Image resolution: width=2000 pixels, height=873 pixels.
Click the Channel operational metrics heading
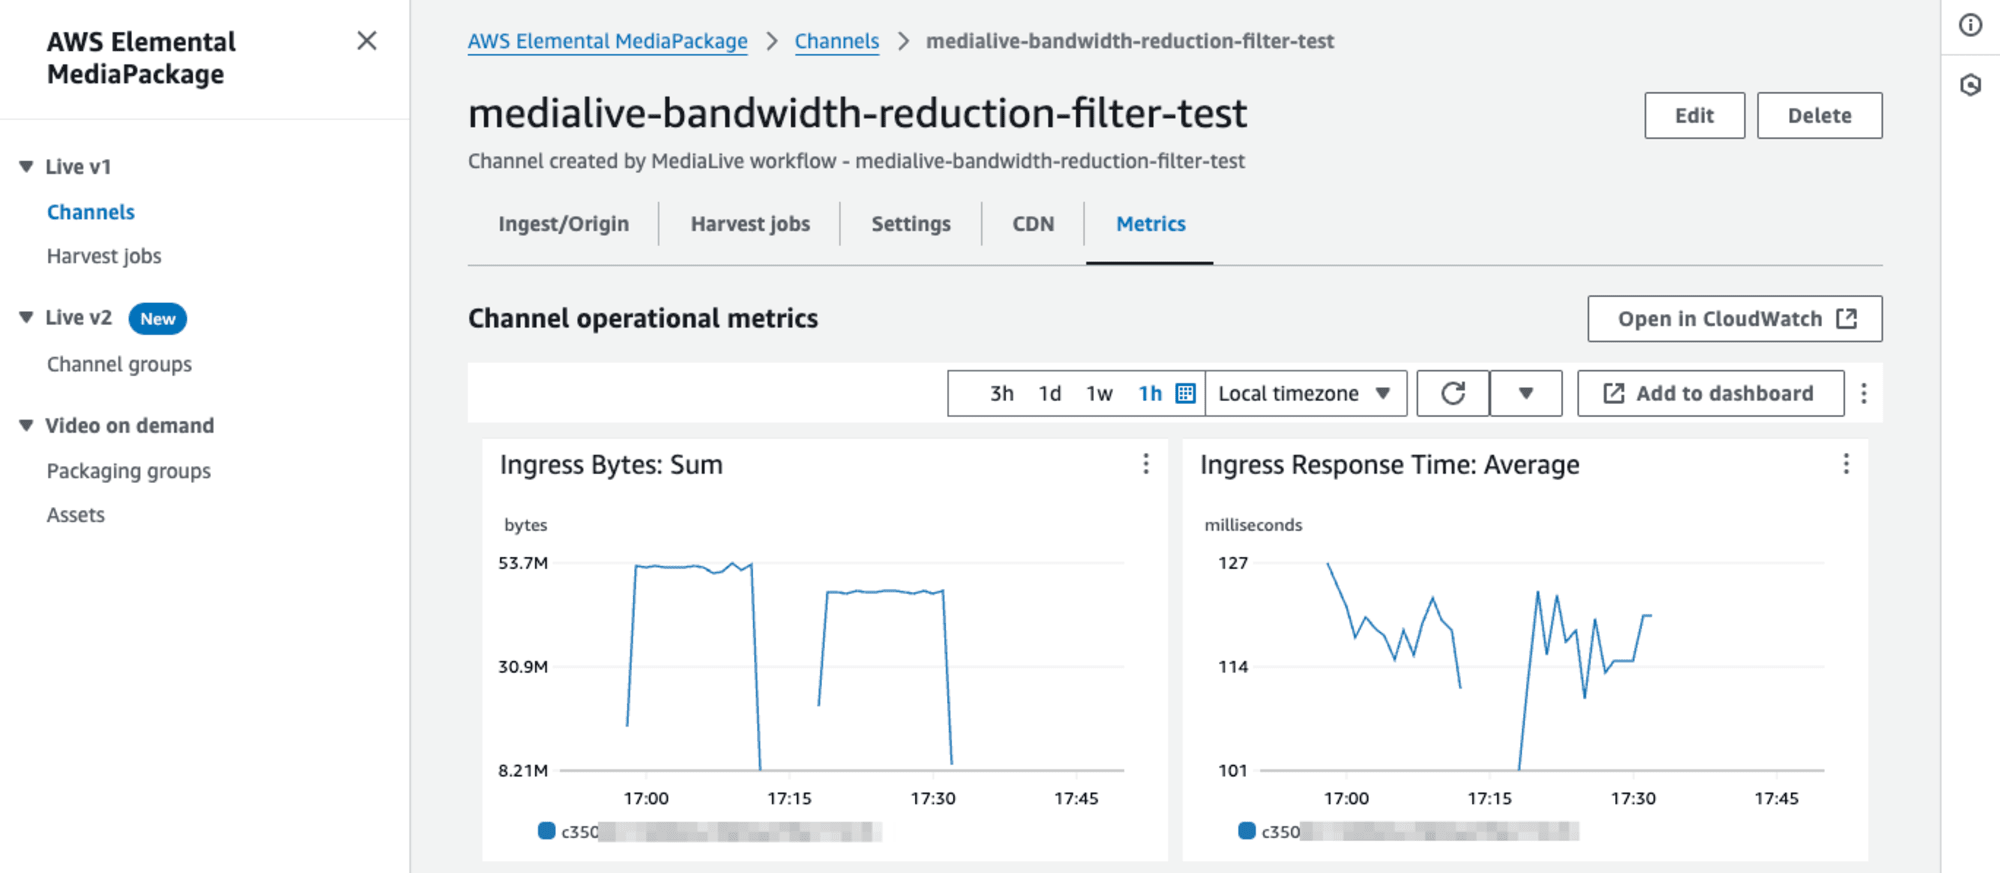point(643,318)
